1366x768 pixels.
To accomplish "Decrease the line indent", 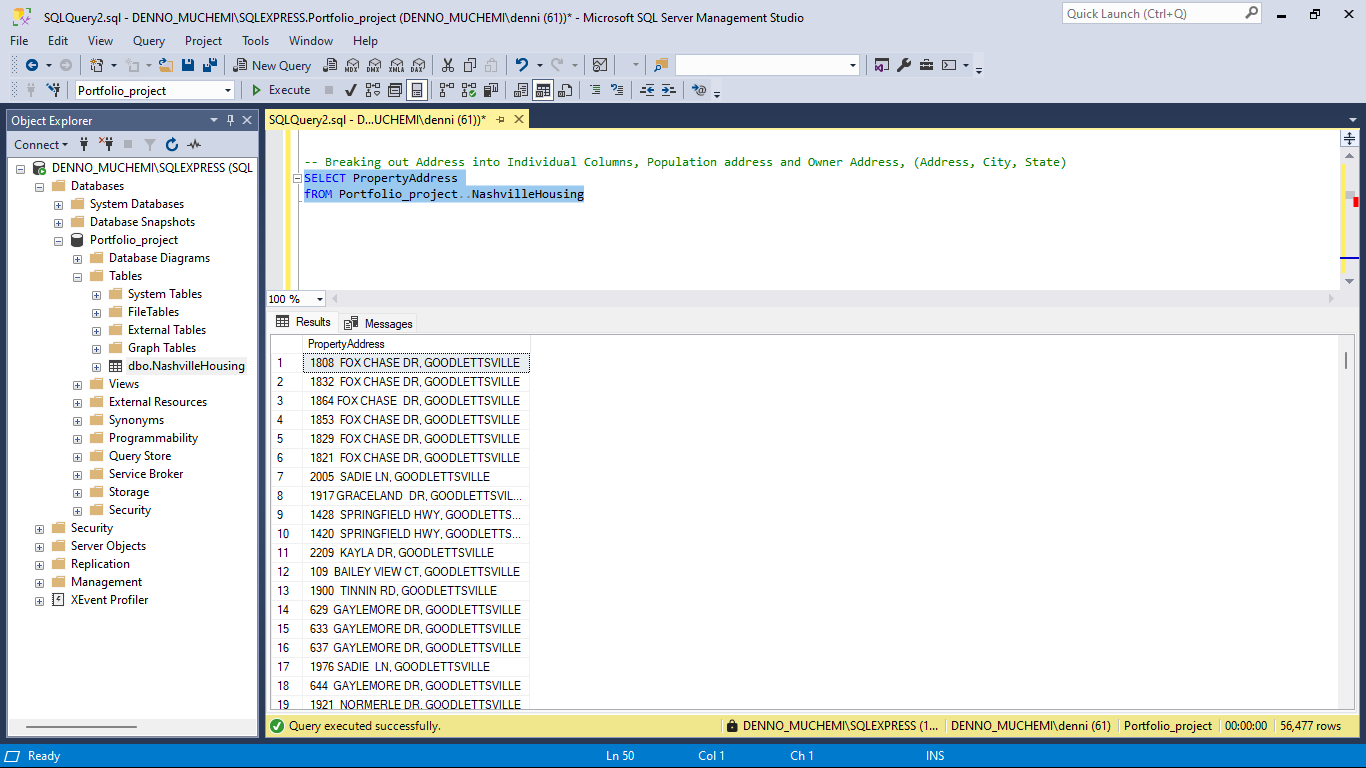I will (x=647, y=90).
